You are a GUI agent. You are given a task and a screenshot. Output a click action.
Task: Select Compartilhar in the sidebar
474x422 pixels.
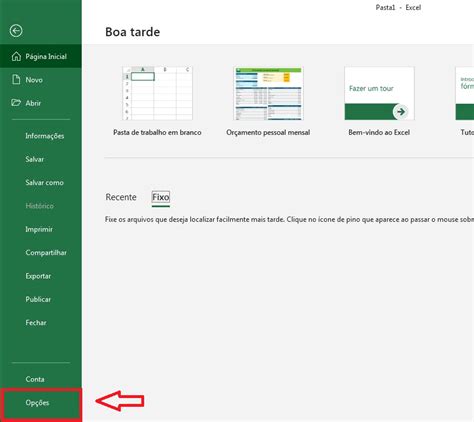pyautogui.click(x=41, y=252)
